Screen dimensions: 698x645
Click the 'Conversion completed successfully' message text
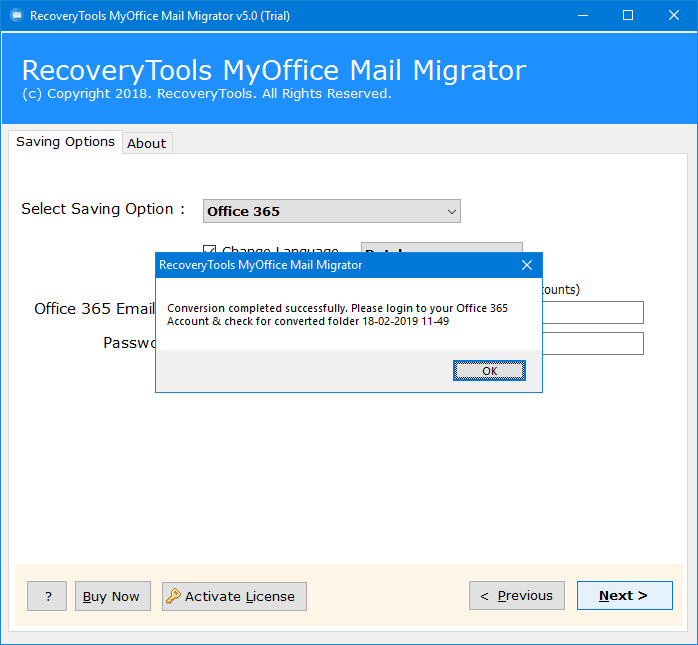coord(337,315)
